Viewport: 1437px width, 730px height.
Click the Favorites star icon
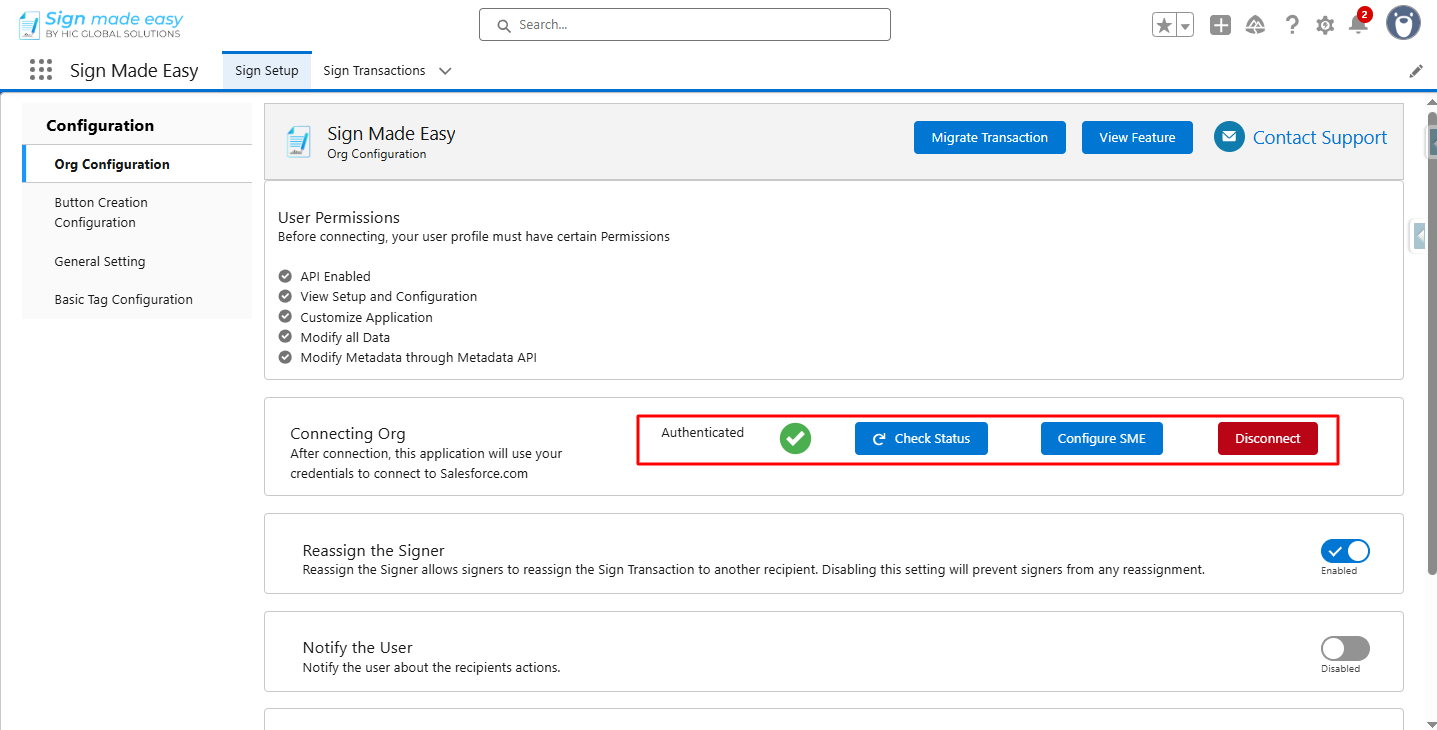pyautogui.click(x=1164, y=26)
